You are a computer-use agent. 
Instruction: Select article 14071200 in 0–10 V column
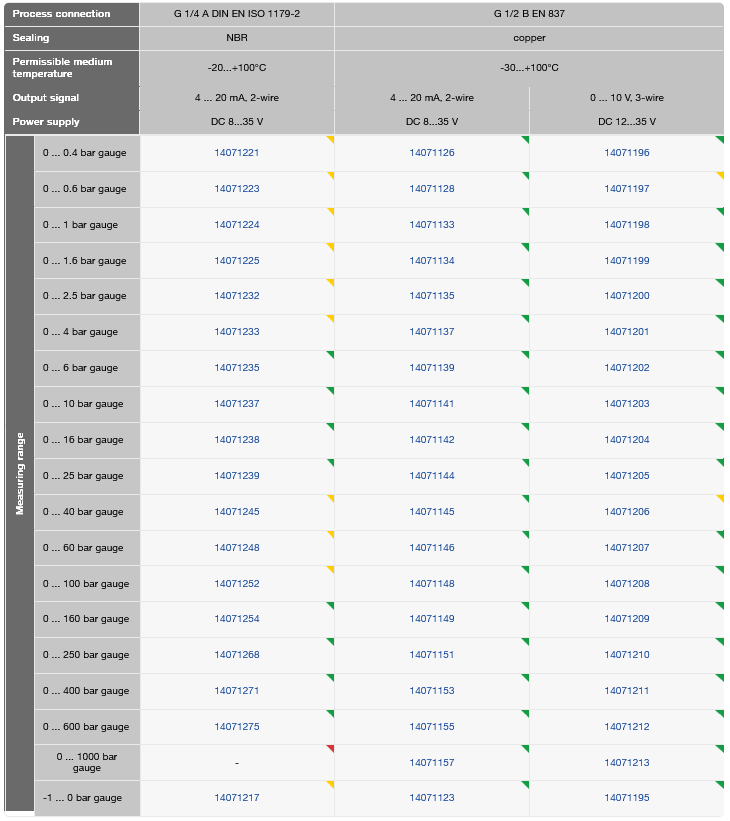click(627, 296)
